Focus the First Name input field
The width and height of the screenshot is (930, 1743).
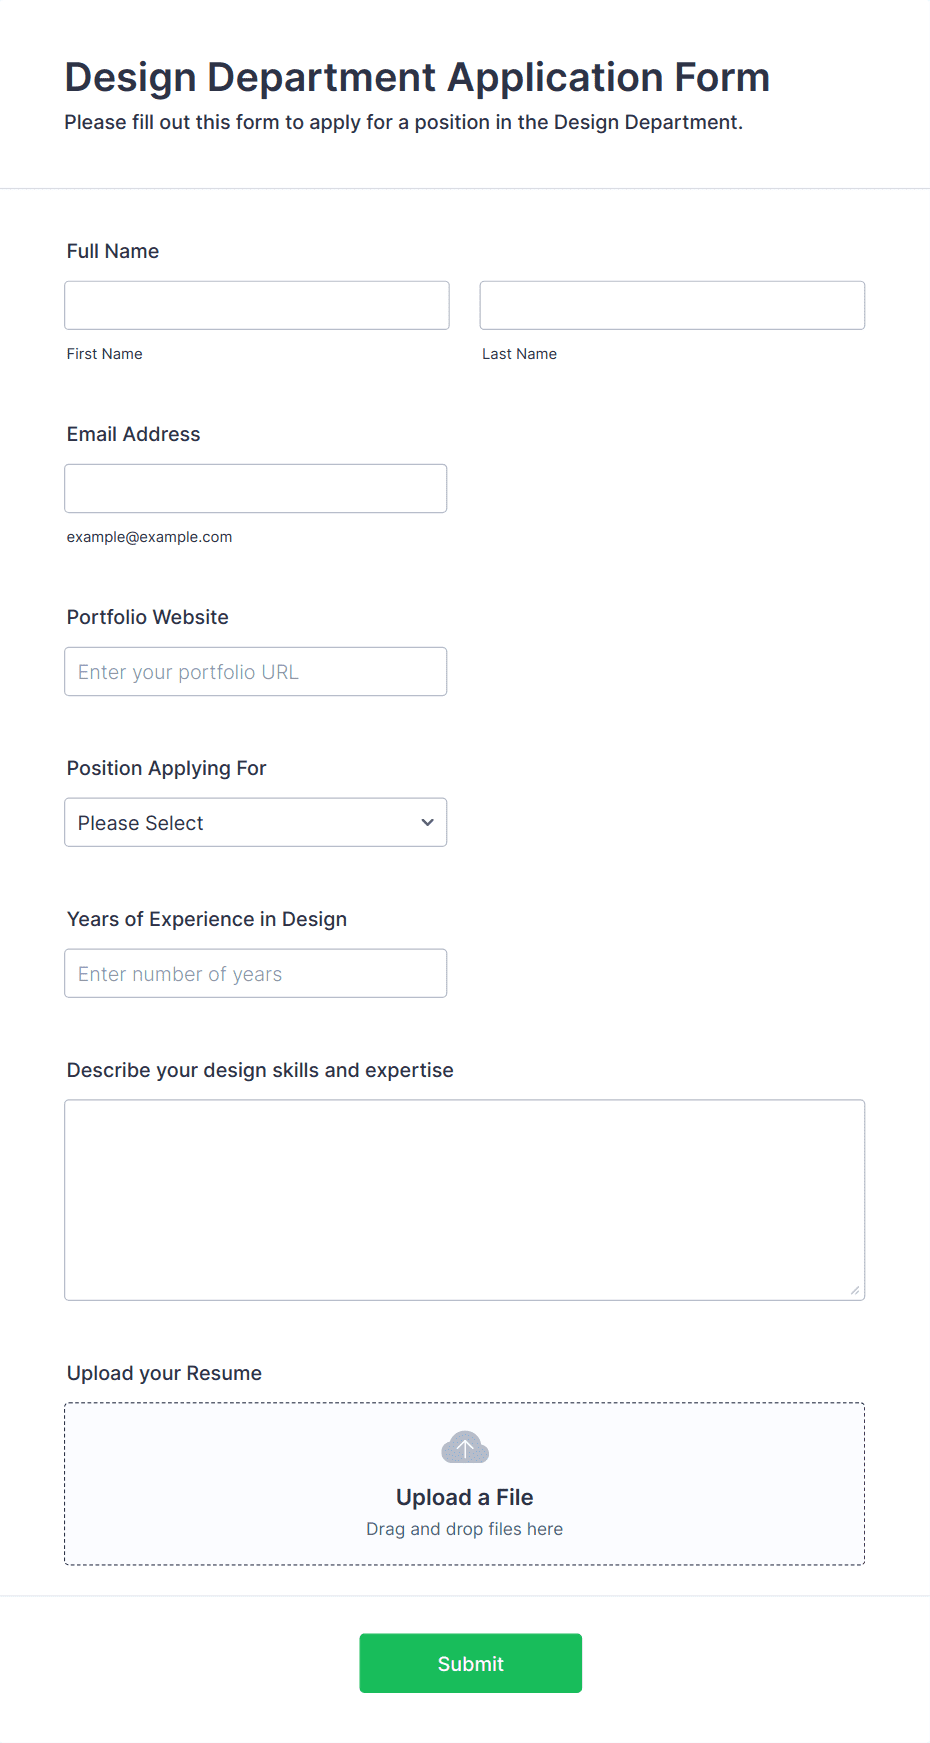[x=257, y=305]
